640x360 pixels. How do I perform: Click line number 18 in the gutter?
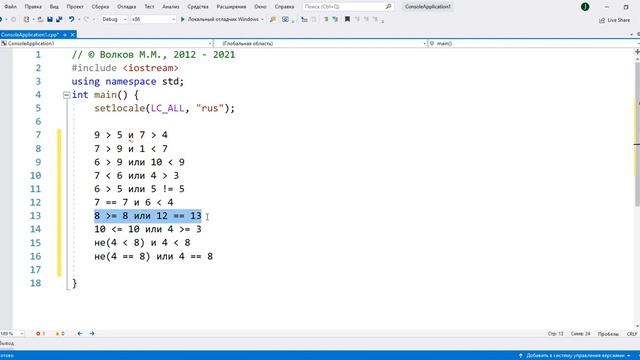tap(36, 283)
